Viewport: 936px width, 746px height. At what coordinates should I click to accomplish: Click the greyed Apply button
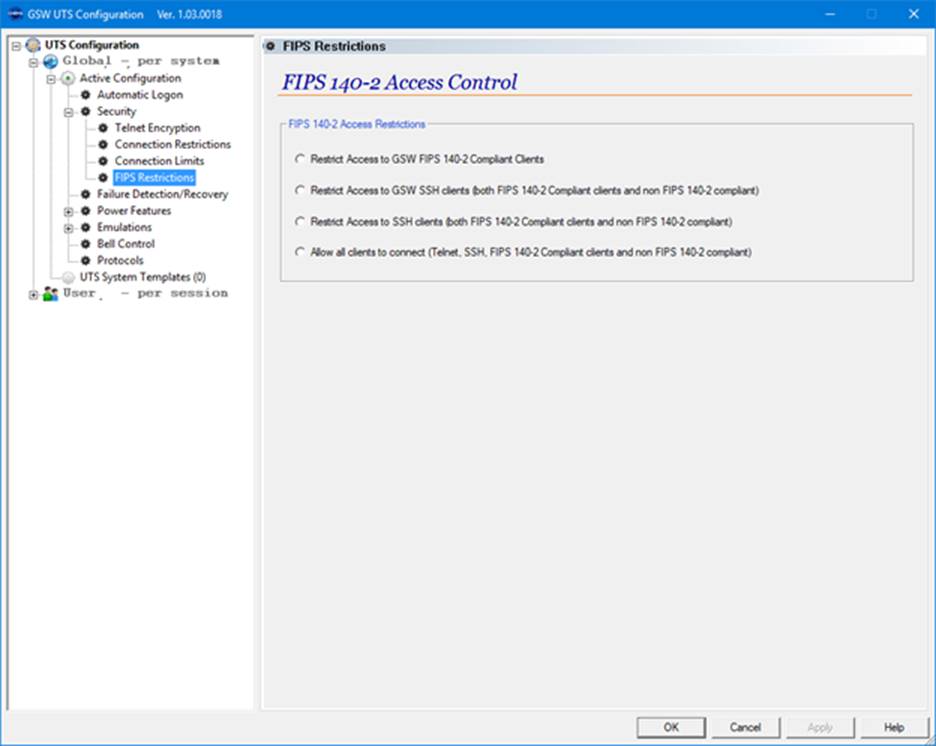(x=820, y=727)
